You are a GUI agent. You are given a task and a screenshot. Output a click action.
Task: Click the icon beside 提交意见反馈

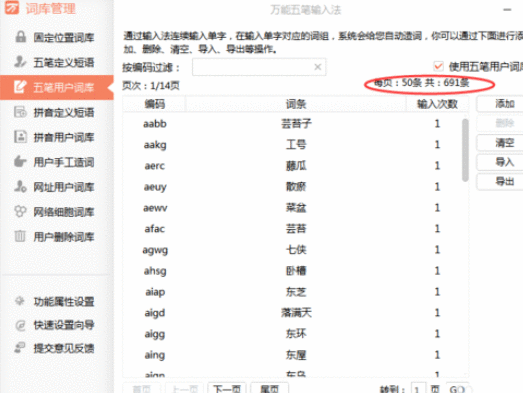coord(20,348)
